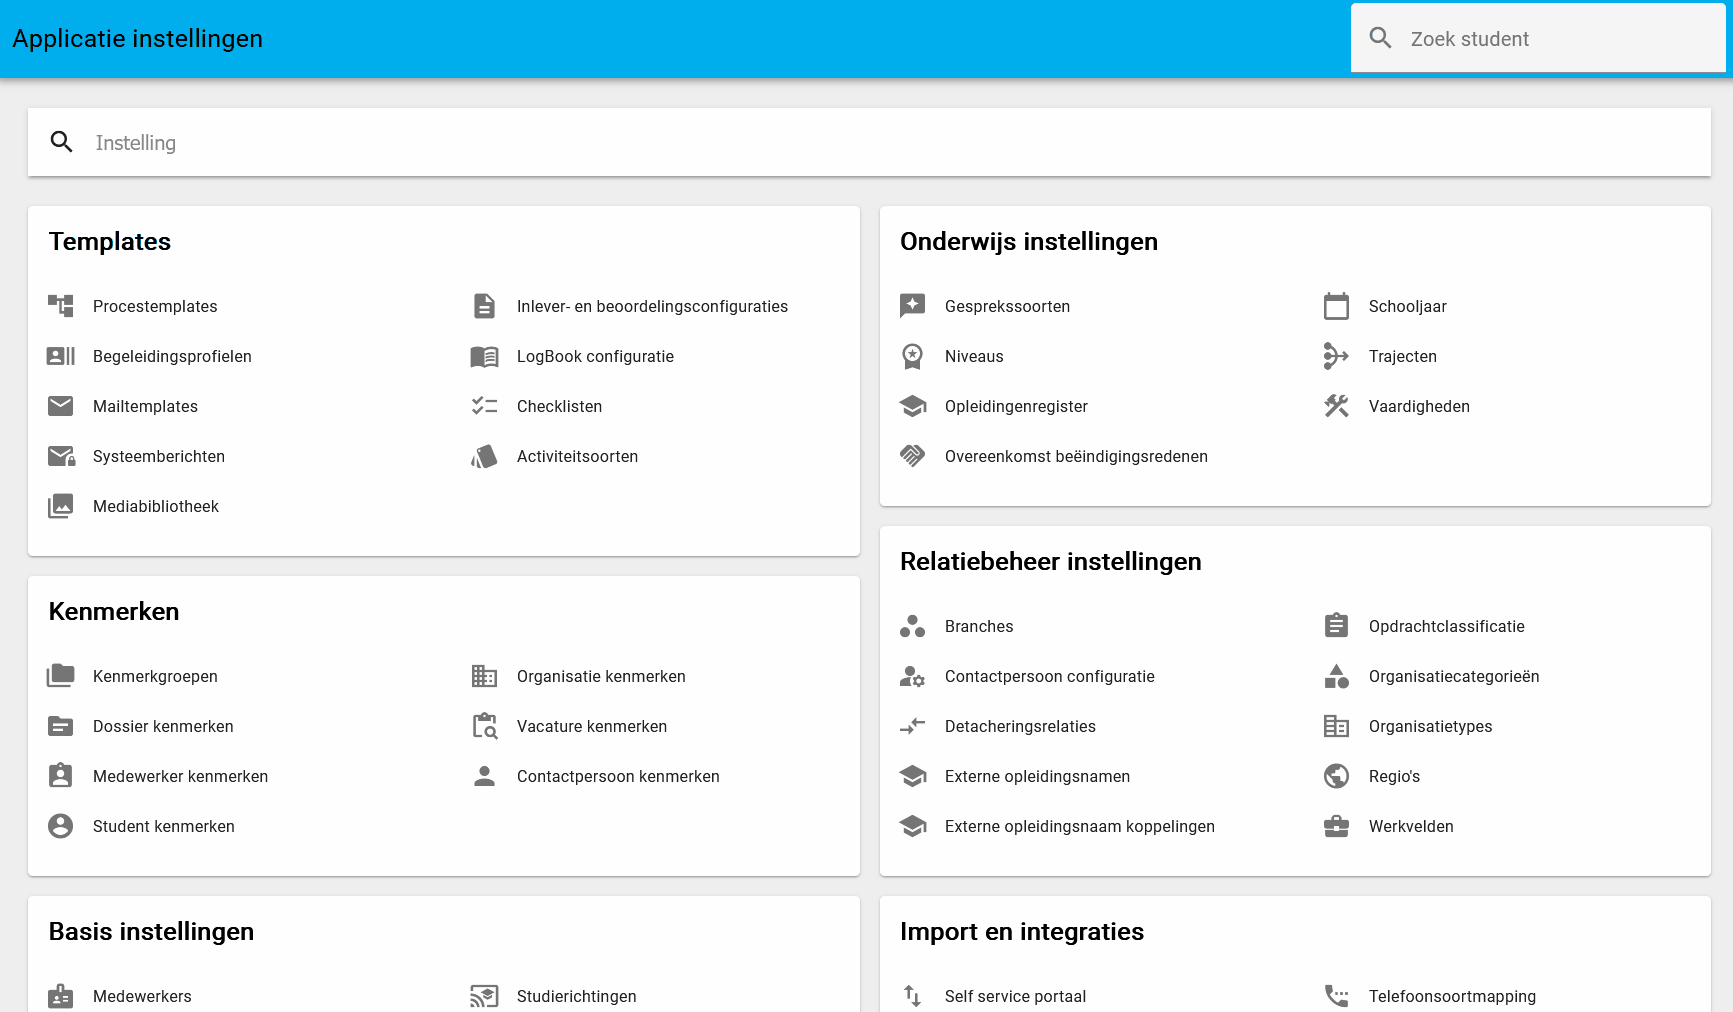
Task: Click the briefcase icon for Werkvelden
Action: tap(1336, 826)
